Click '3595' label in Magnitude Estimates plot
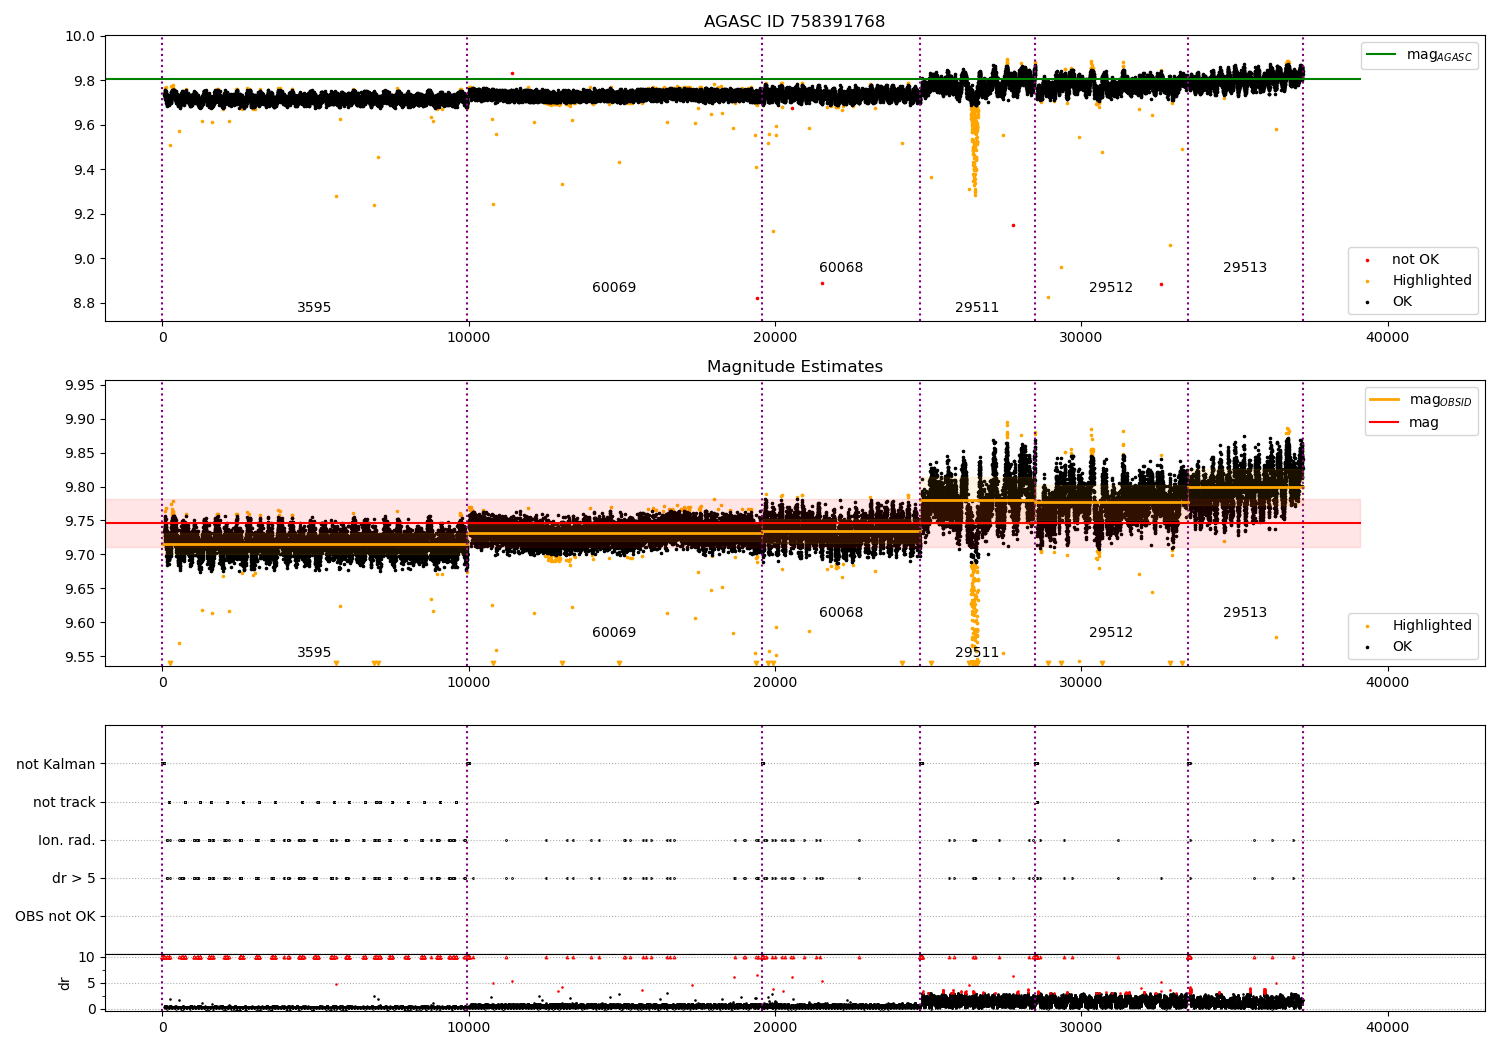 314,652
